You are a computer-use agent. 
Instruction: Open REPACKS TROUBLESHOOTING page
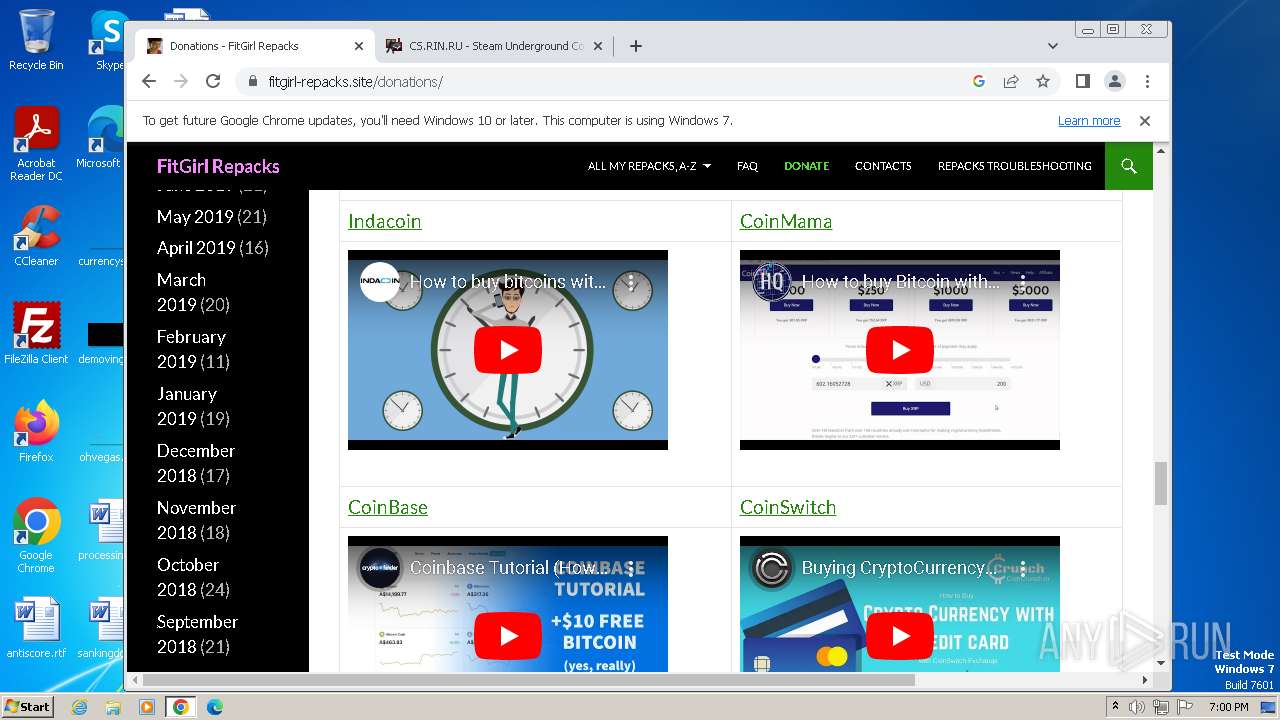tap(1015, 166)
